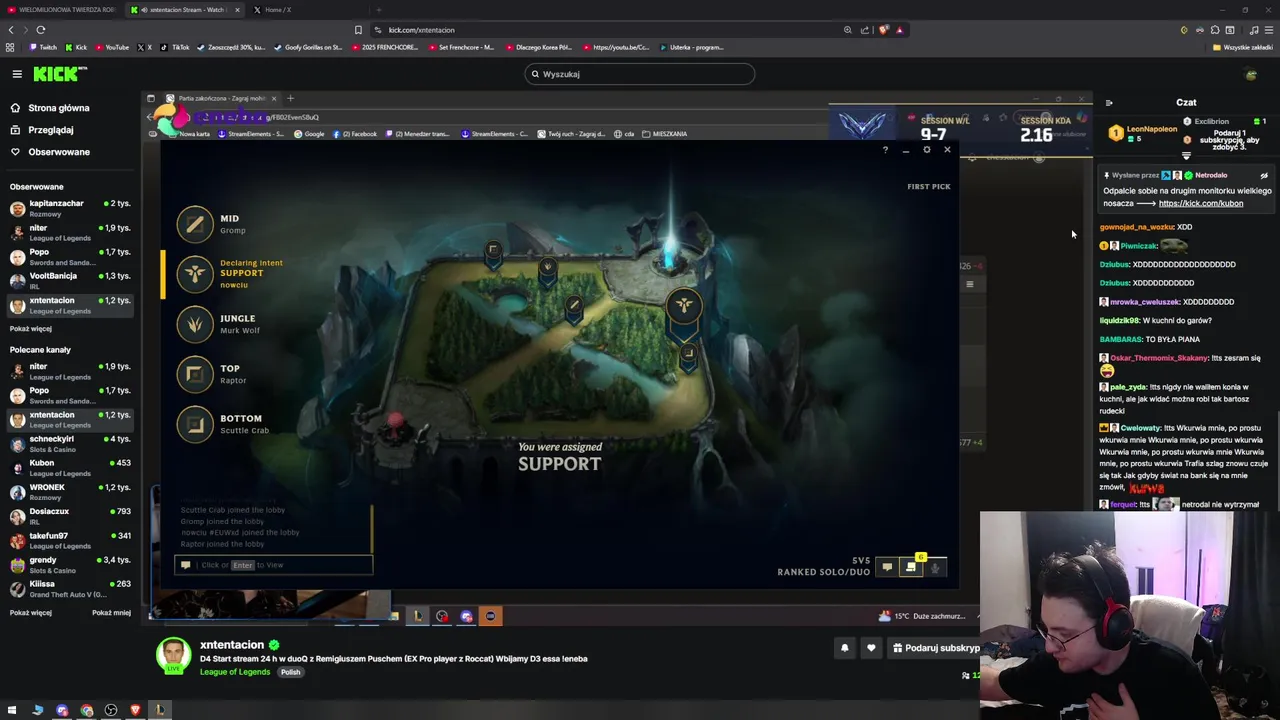Open League client settings gear
The image size is (1280, 720).
click(x=926, y=150)
